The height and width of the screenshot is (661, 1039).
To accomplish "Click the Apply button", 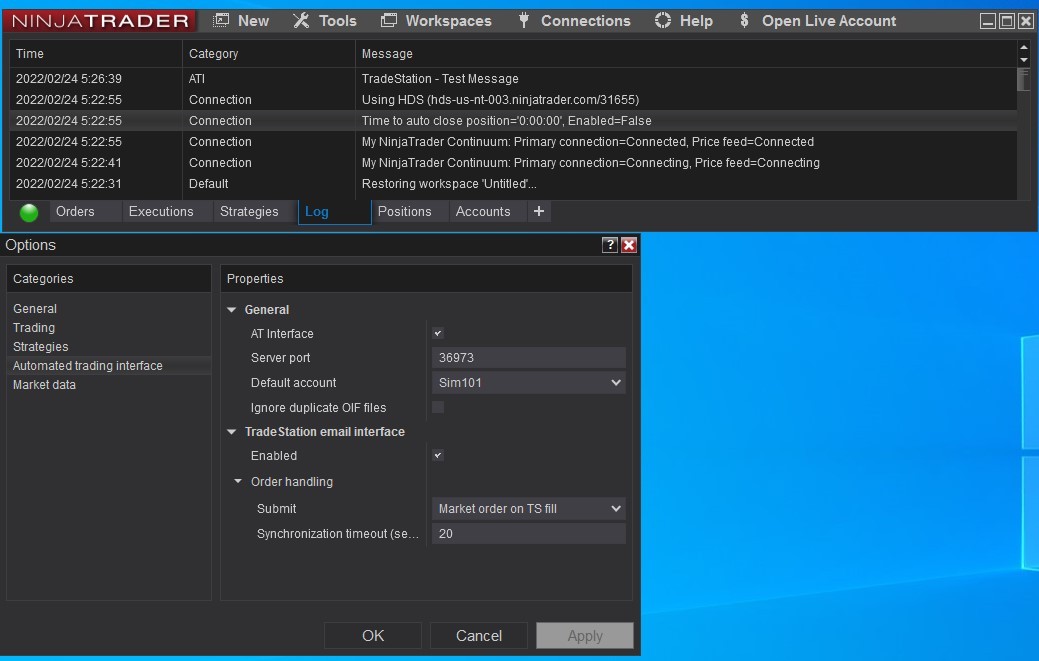I will [x=585, y=636].
